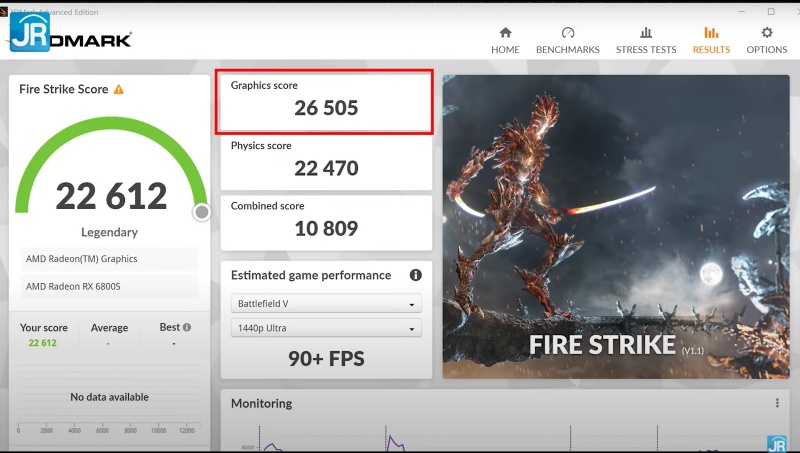Click the warning triangle beside Fire Strike Score
800x453 pixels.
[x=118, y=89]
